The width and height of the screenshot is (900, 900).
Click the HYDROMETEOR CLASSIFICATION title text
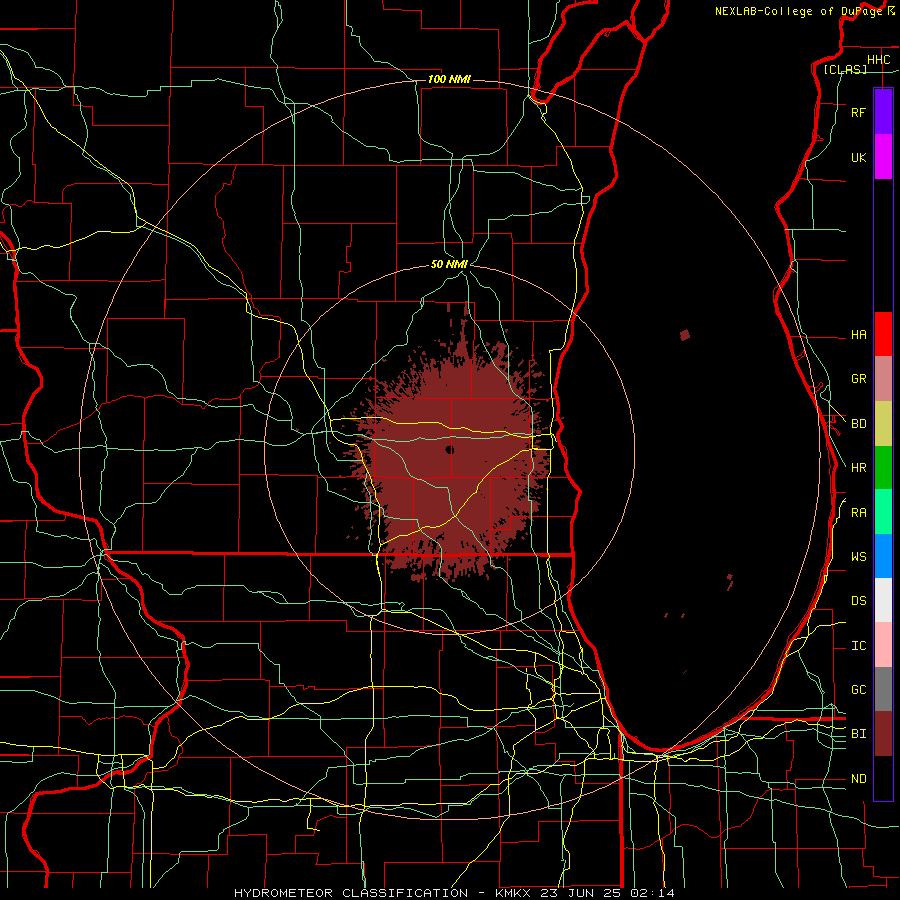click(x=351, y=893)
